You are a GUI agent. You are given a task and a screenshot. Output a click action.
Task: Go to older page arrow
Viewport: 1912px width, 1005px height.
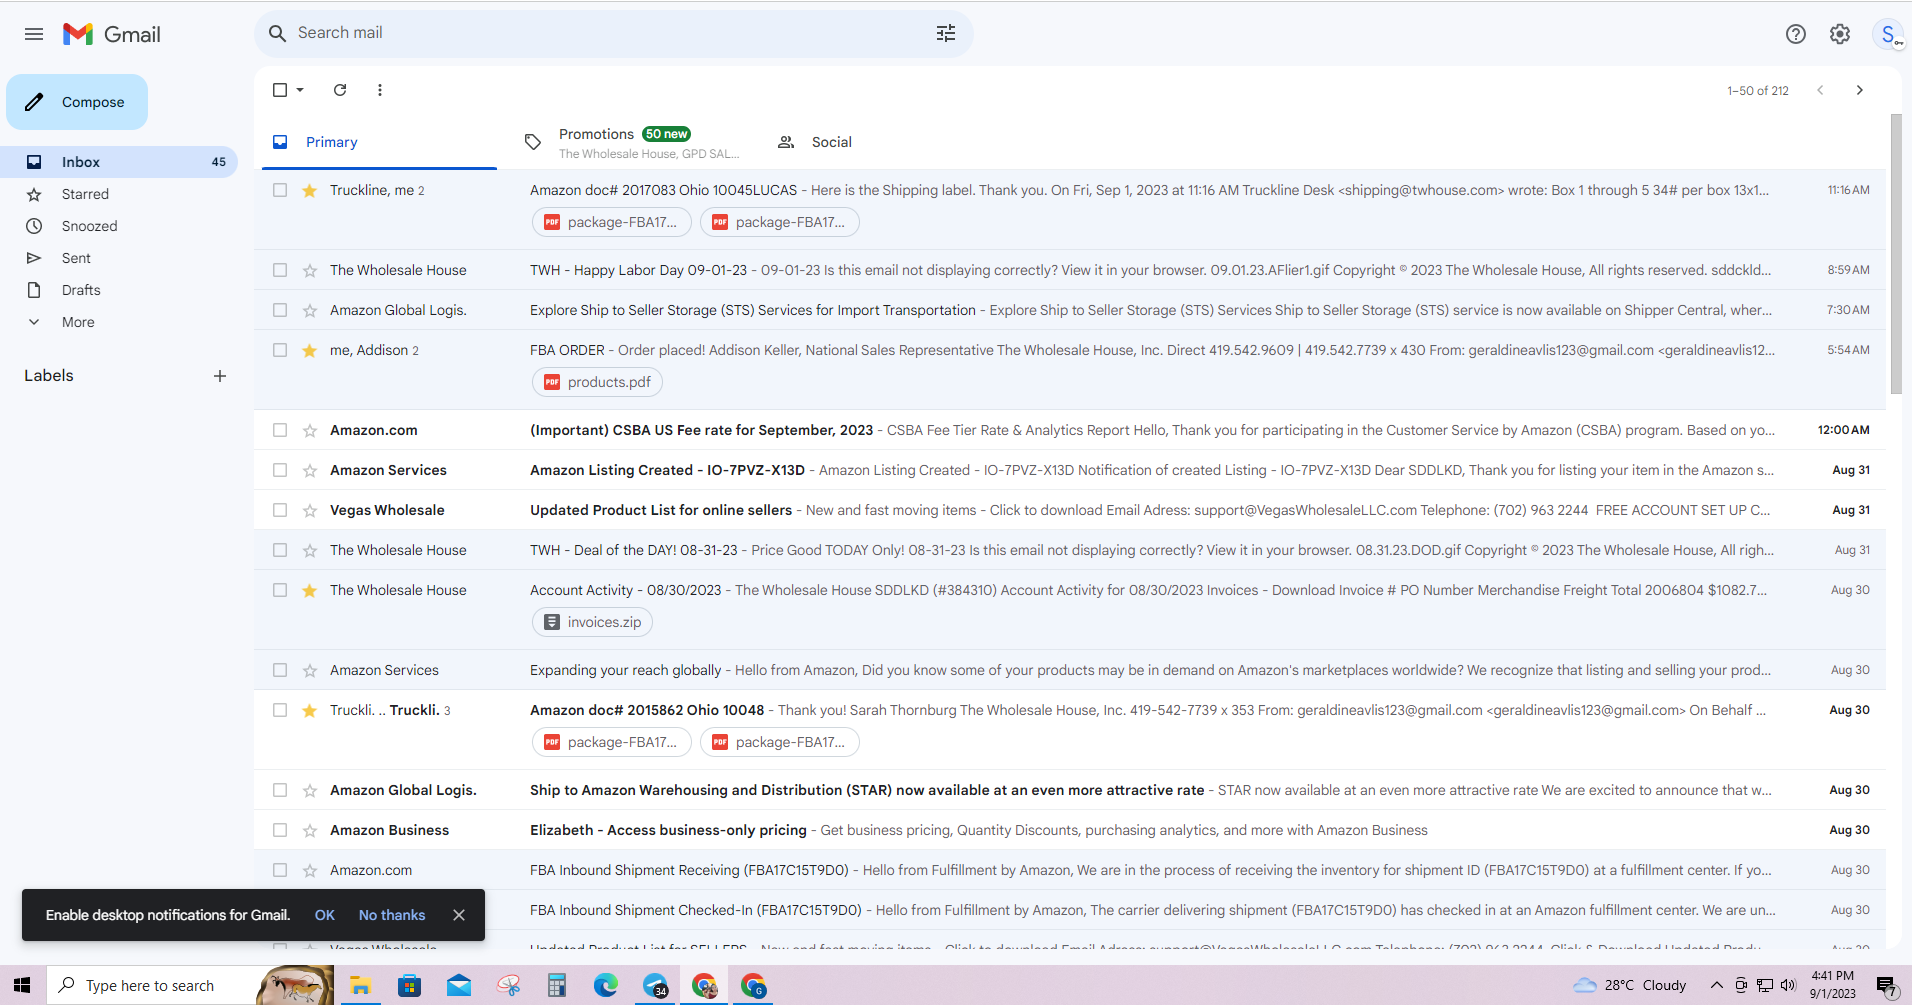click(1860, 90)
